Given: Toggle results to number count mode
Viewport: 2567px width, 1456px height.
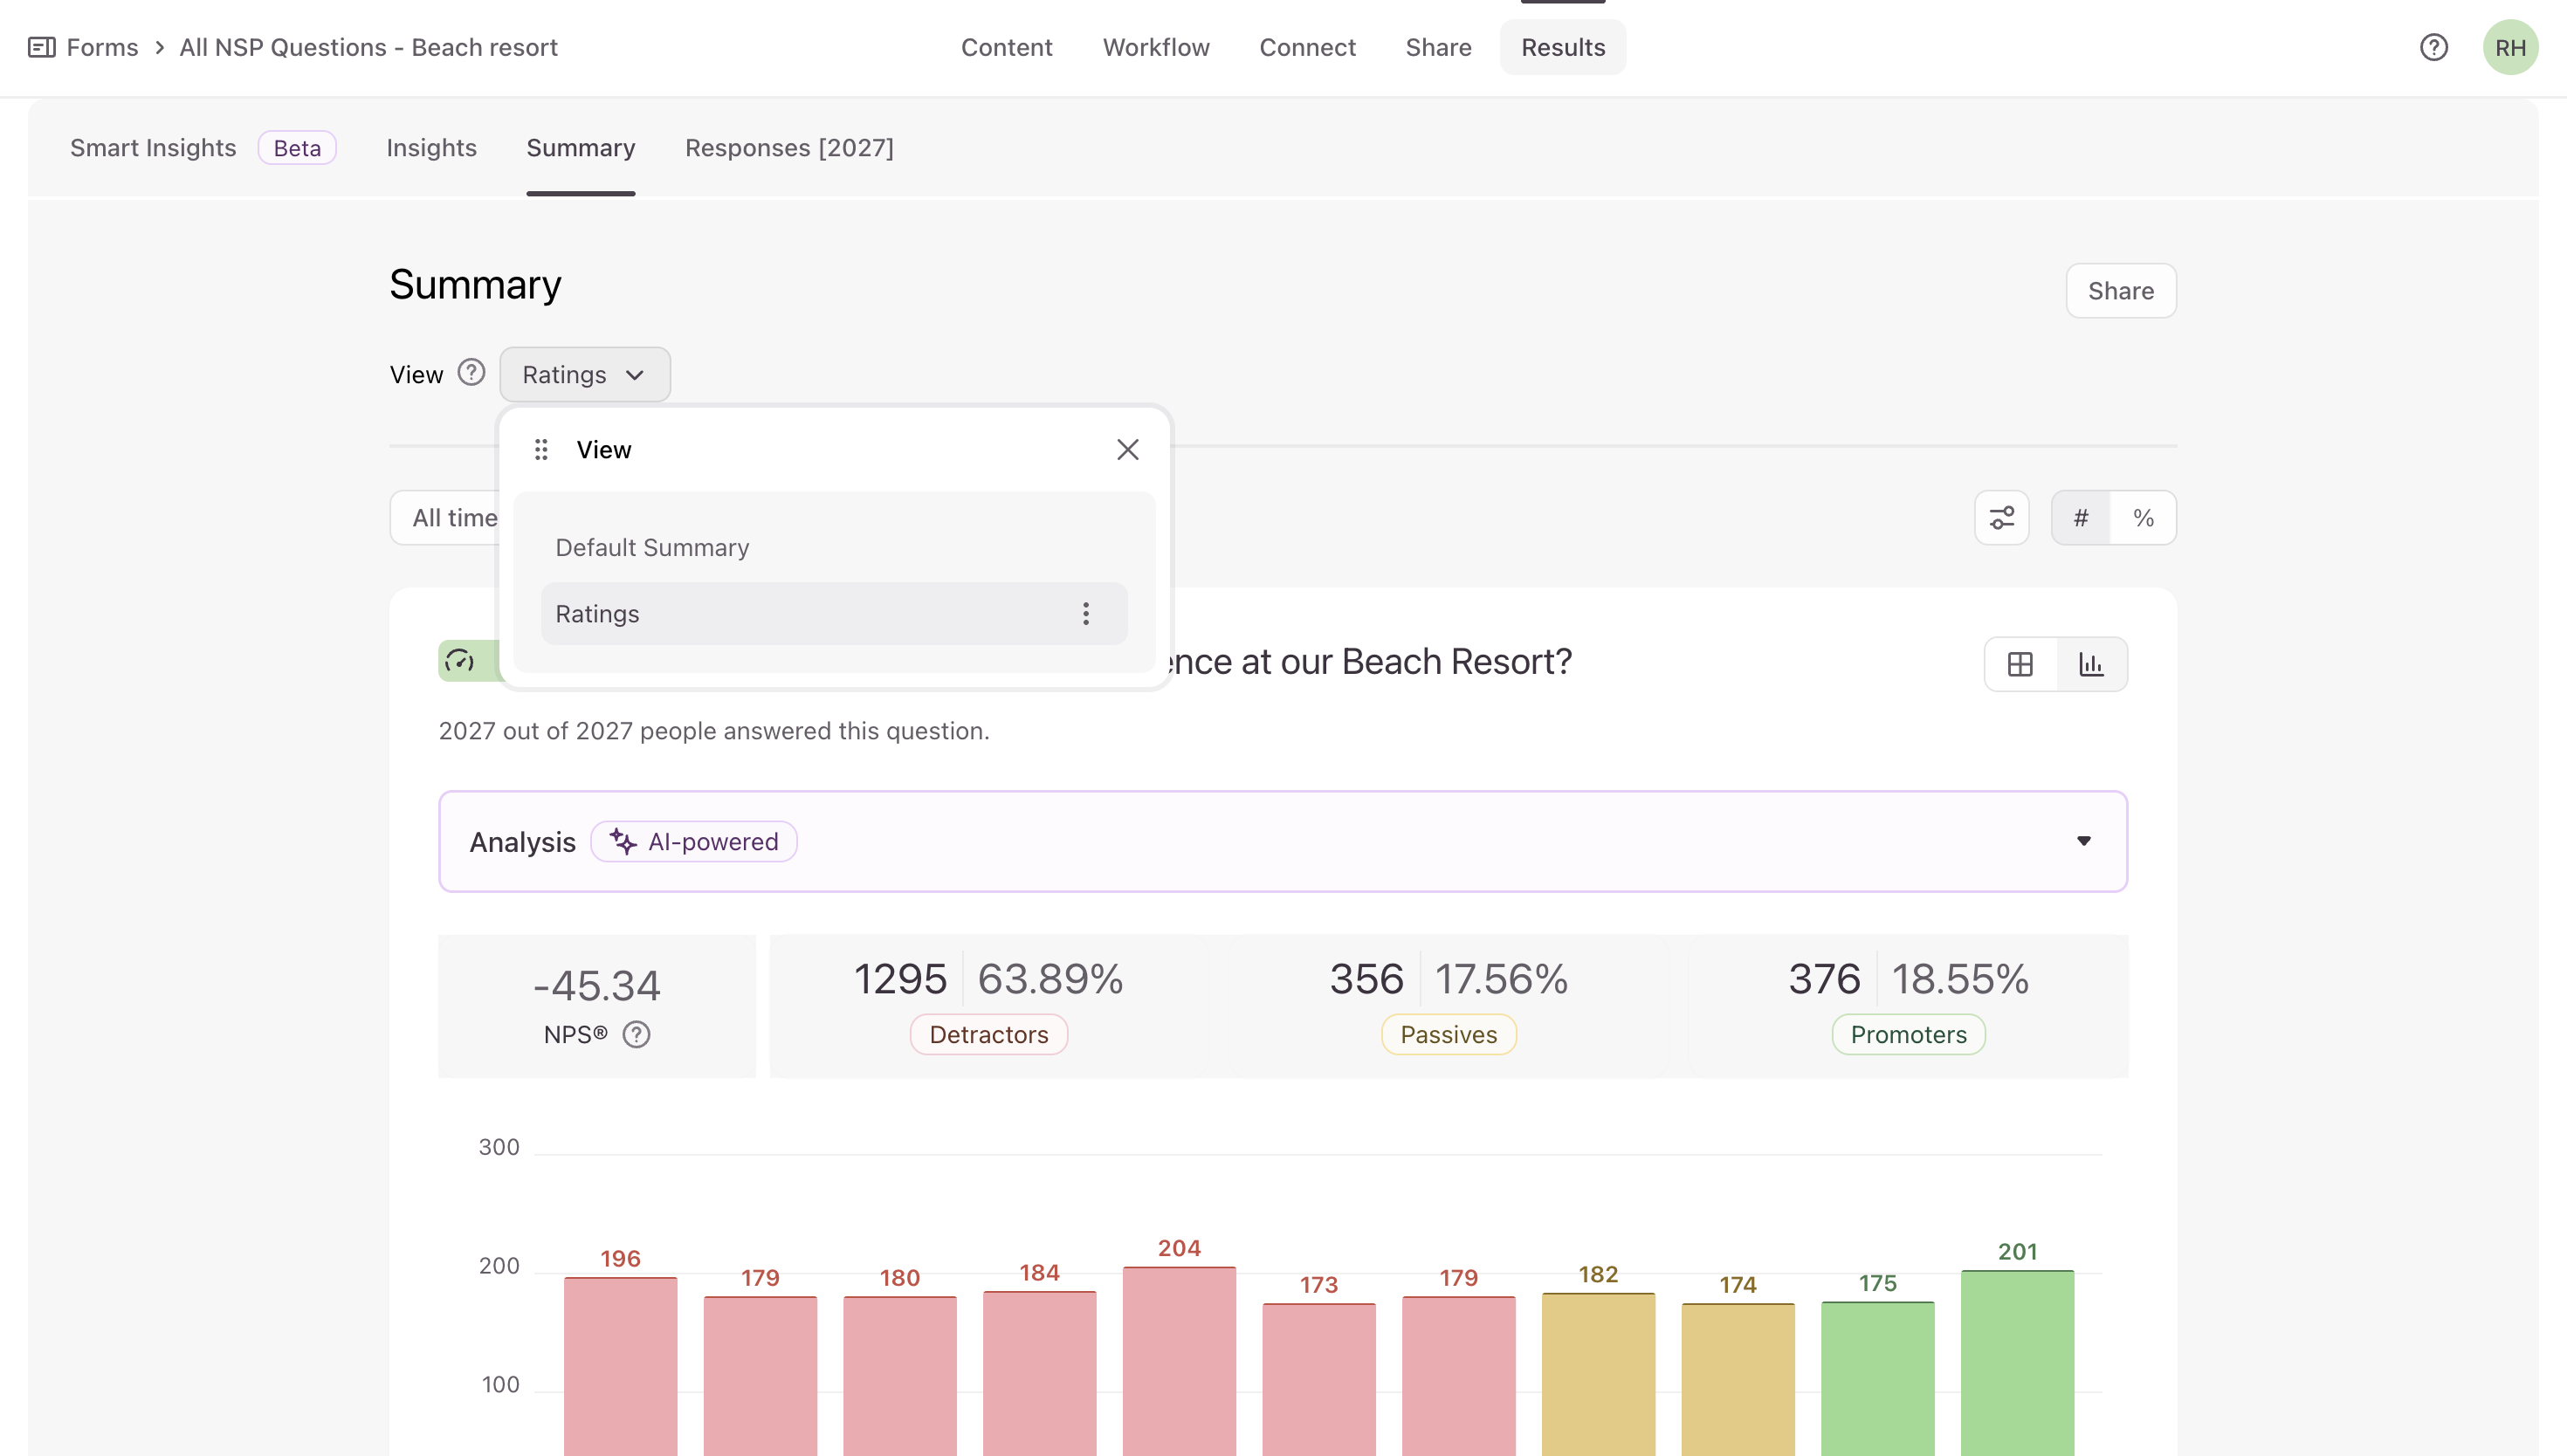Looking at the screenshot, I should pyautogui.click(x=2080, y=518).
